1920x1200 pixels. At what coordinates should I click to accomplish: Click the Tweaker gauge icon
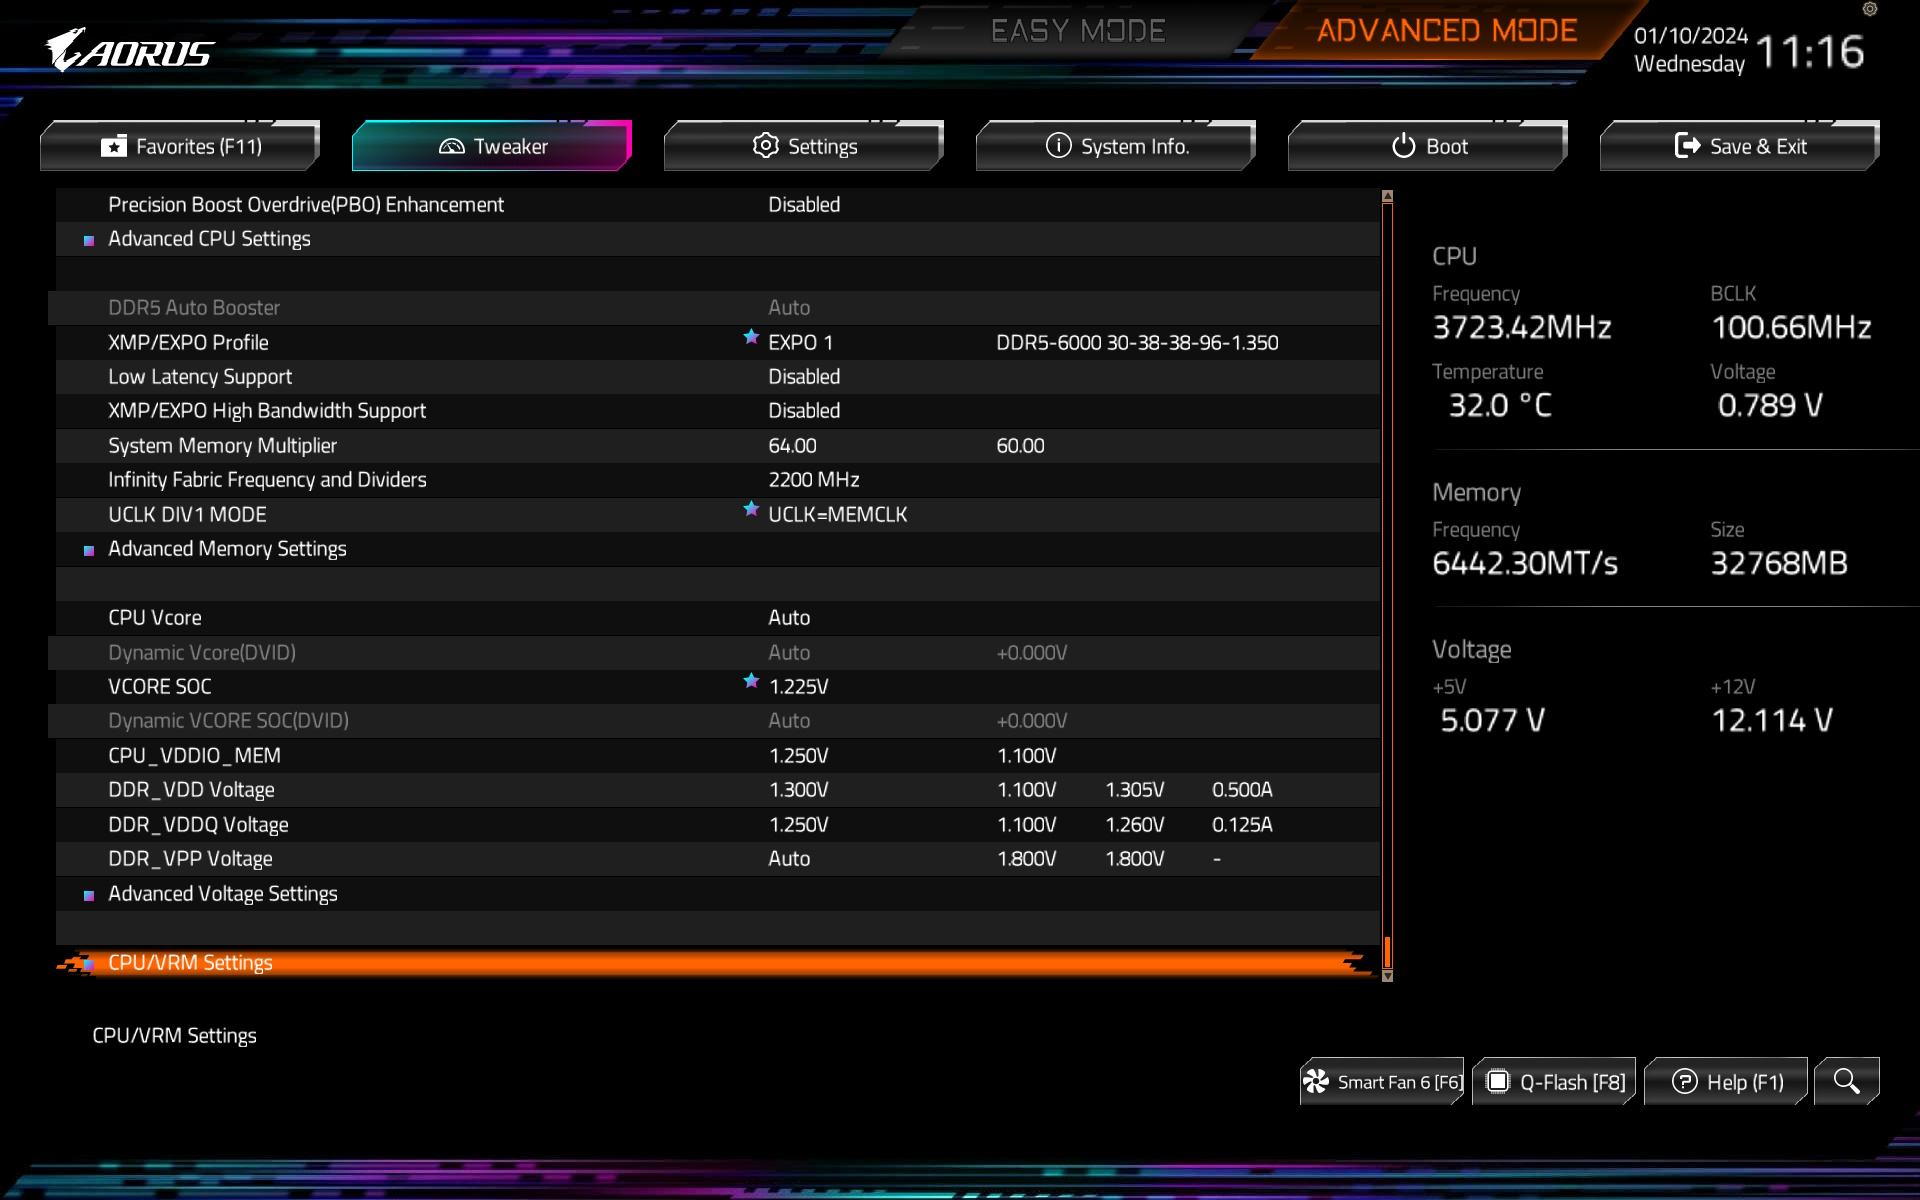point(452,146)
